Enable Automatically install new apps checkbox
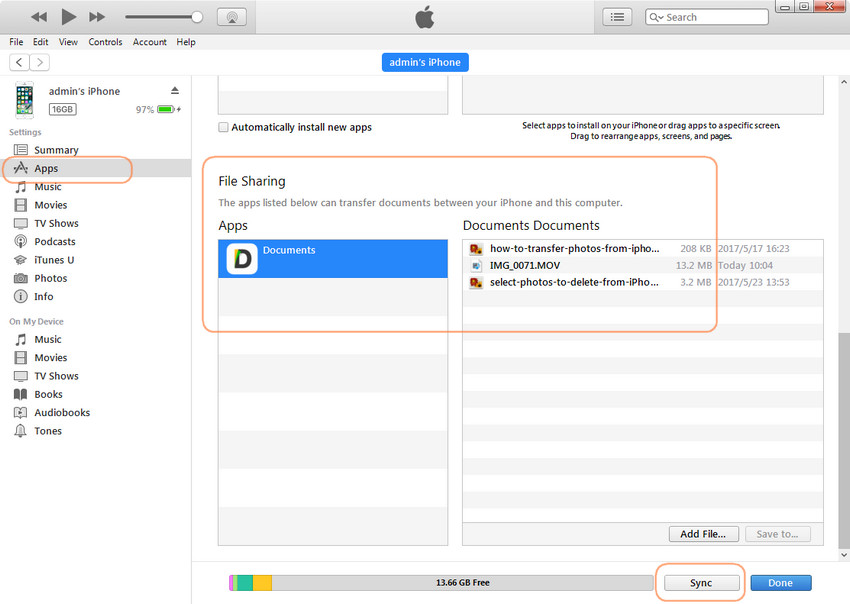The height and width of the screenshot is (604, 850). tap(223, 127)
